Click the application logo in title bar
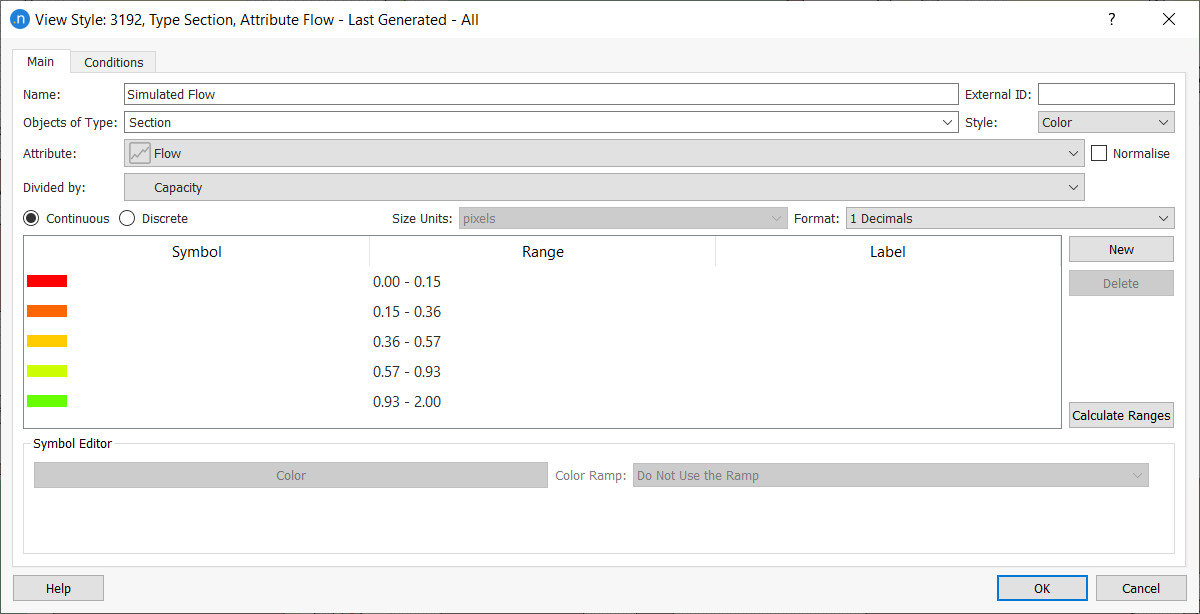1200x614 pixels. 18,19
